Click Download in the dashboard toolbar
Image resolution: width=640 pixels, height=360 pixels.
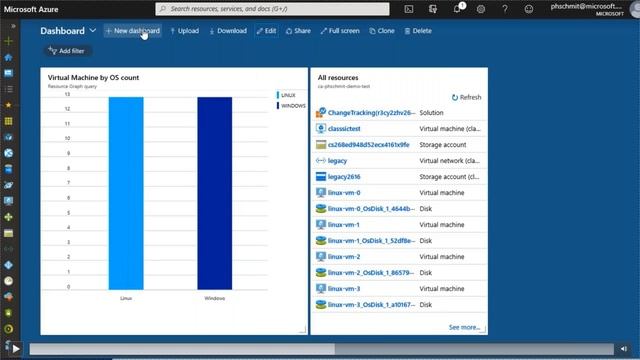pos(228,31)
